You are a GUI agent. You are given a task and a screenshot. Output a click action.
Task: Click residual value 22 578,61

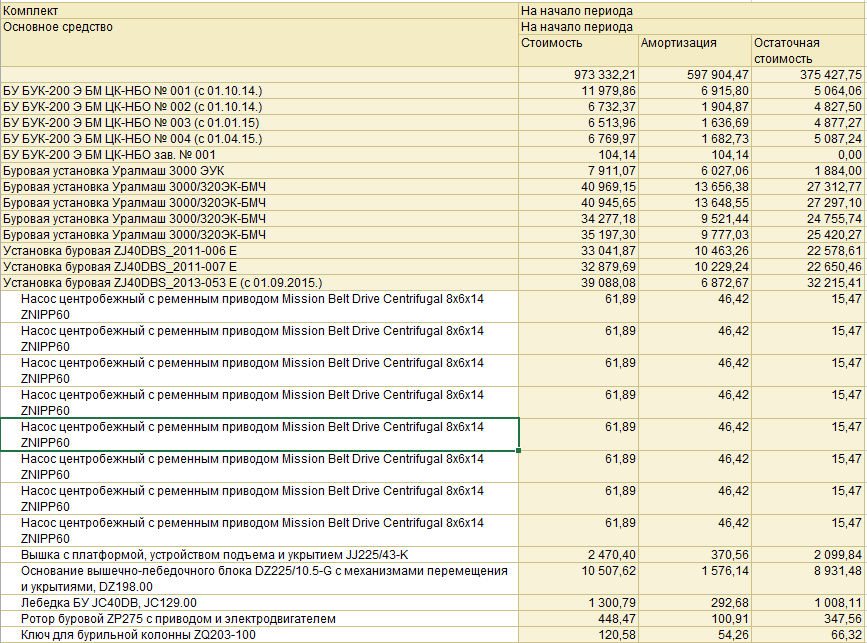pos(809,251)
